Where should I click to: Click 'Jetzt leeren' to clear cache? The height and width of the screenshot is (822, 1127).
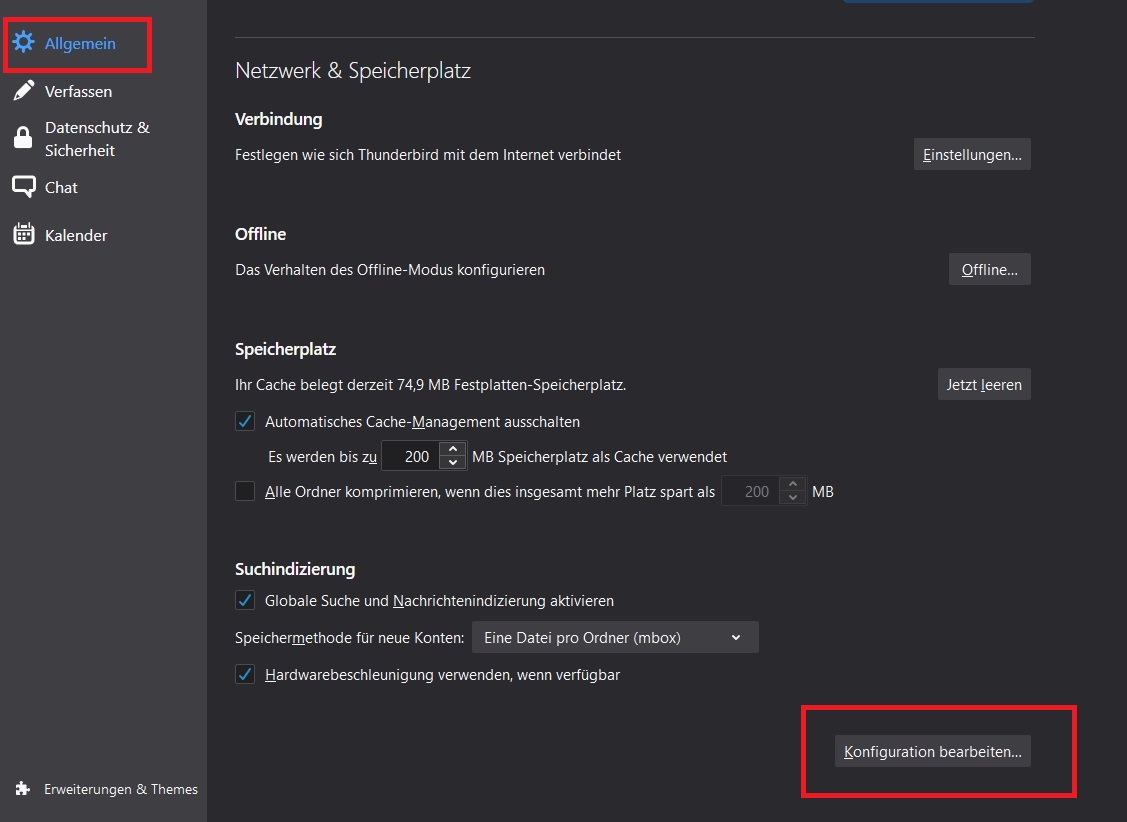click(984, 385)
